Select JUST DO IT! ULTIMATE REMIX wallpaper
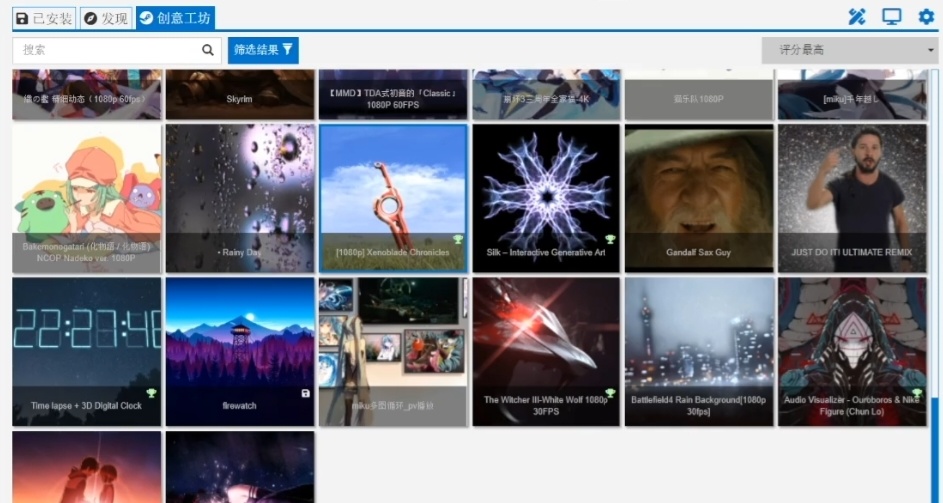 point(852,199)
